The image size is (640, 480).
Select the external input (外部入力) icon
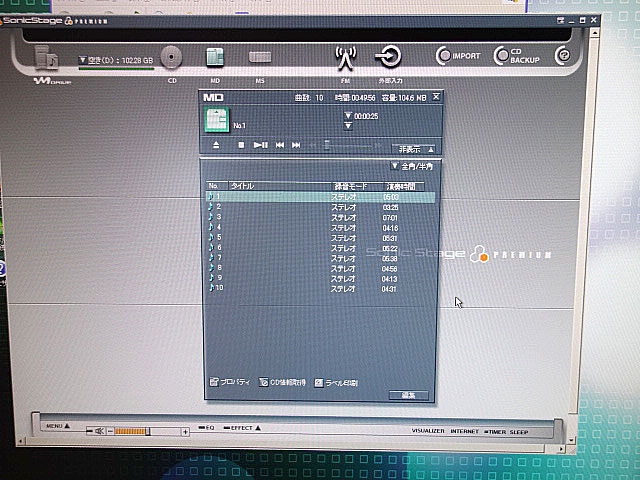coord(388,56)
